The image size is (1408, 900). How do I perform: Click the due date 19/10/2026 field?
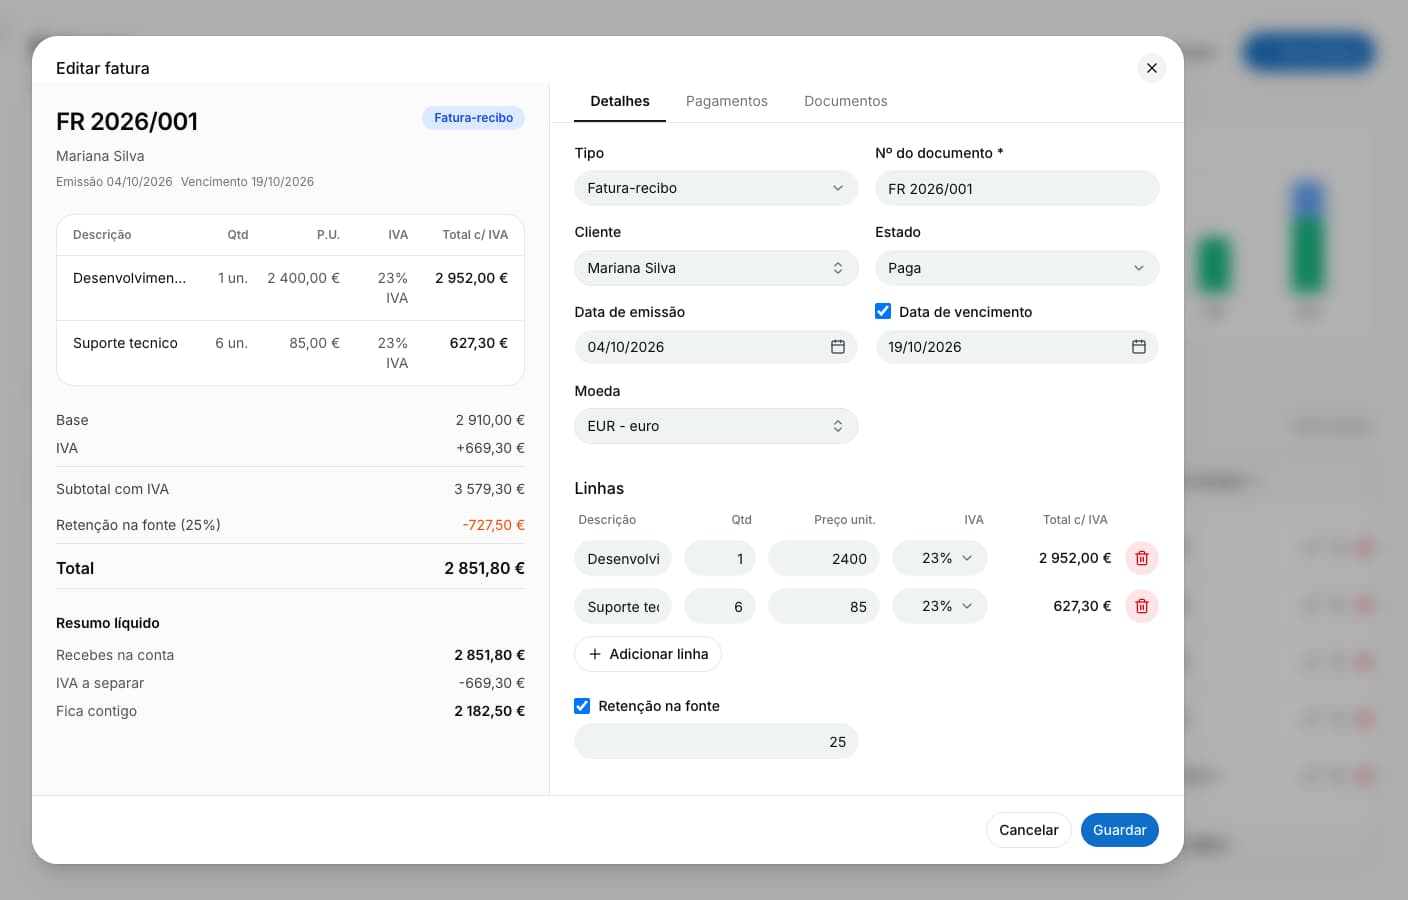(x=1017, y=347)
